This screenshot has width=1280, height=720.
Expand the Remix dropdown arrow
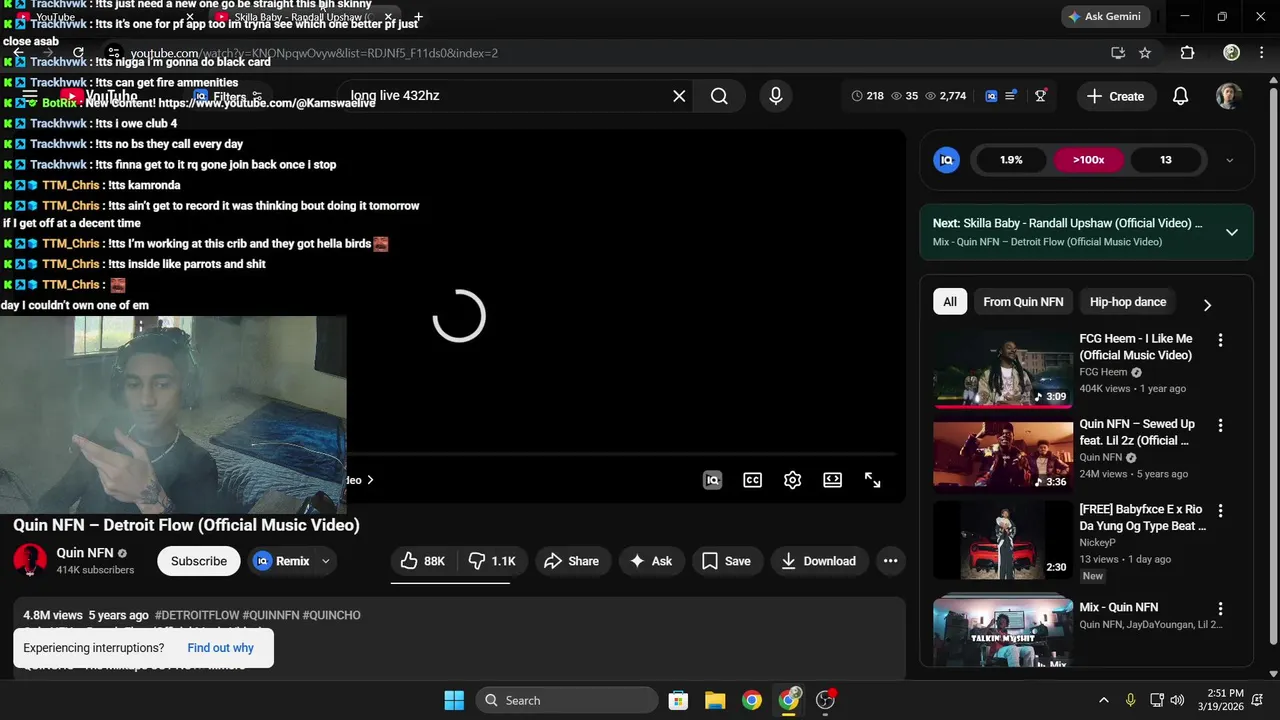(x=325, y=561)
